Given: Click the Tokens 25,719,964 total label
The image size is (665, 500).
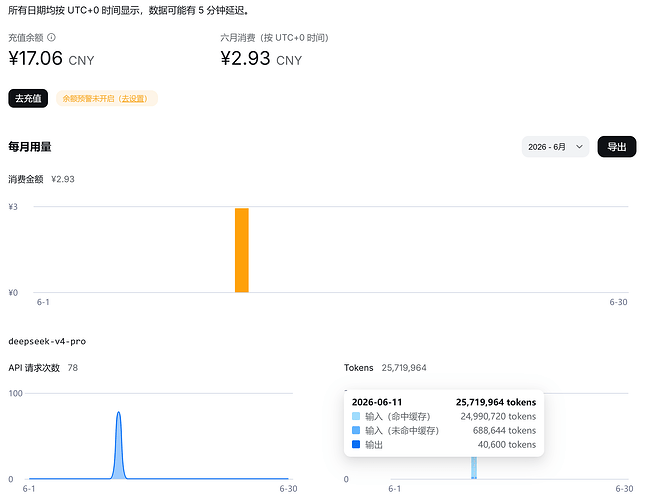Looking at the screenshot, I should click(x=385, y=368).
